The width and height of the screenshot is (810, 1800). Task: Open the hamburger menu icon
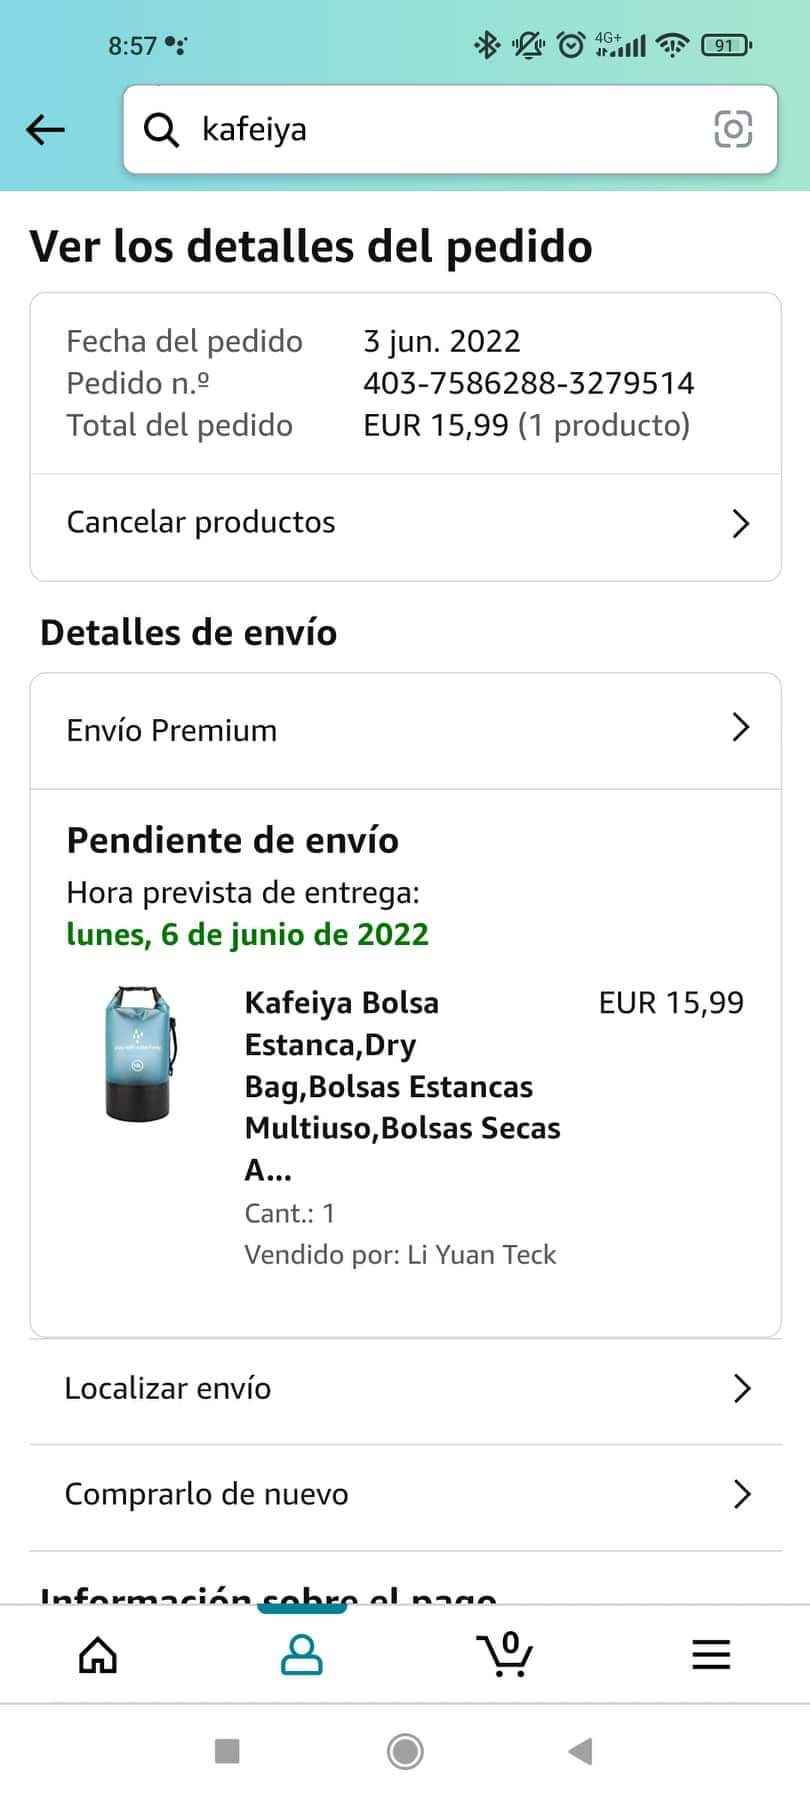pos(711,1655)
